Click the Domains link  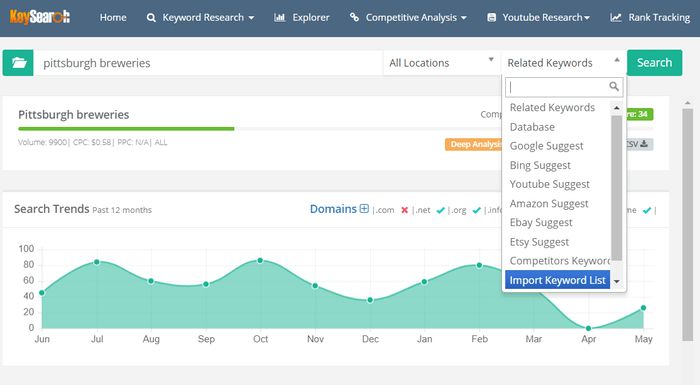[x=333, y=209]
